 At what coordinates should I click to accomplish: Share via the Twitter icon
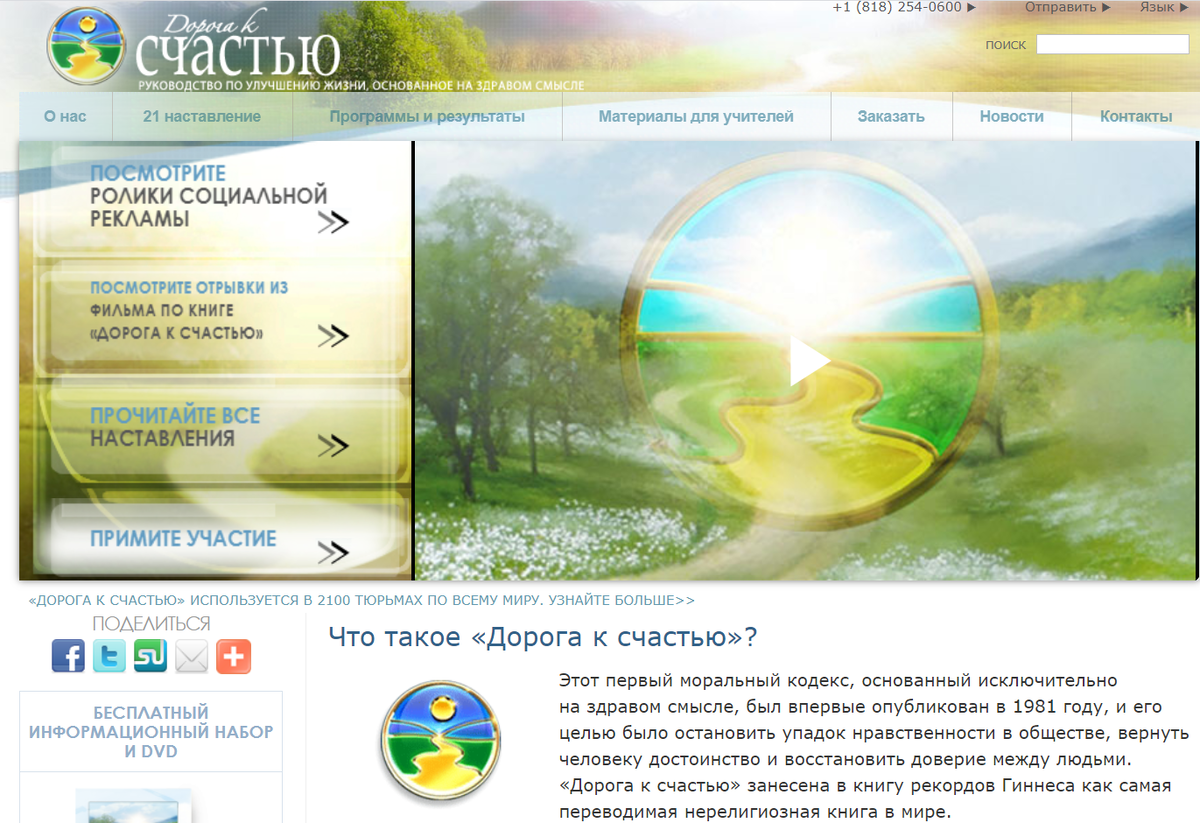(x=109, y=656)
